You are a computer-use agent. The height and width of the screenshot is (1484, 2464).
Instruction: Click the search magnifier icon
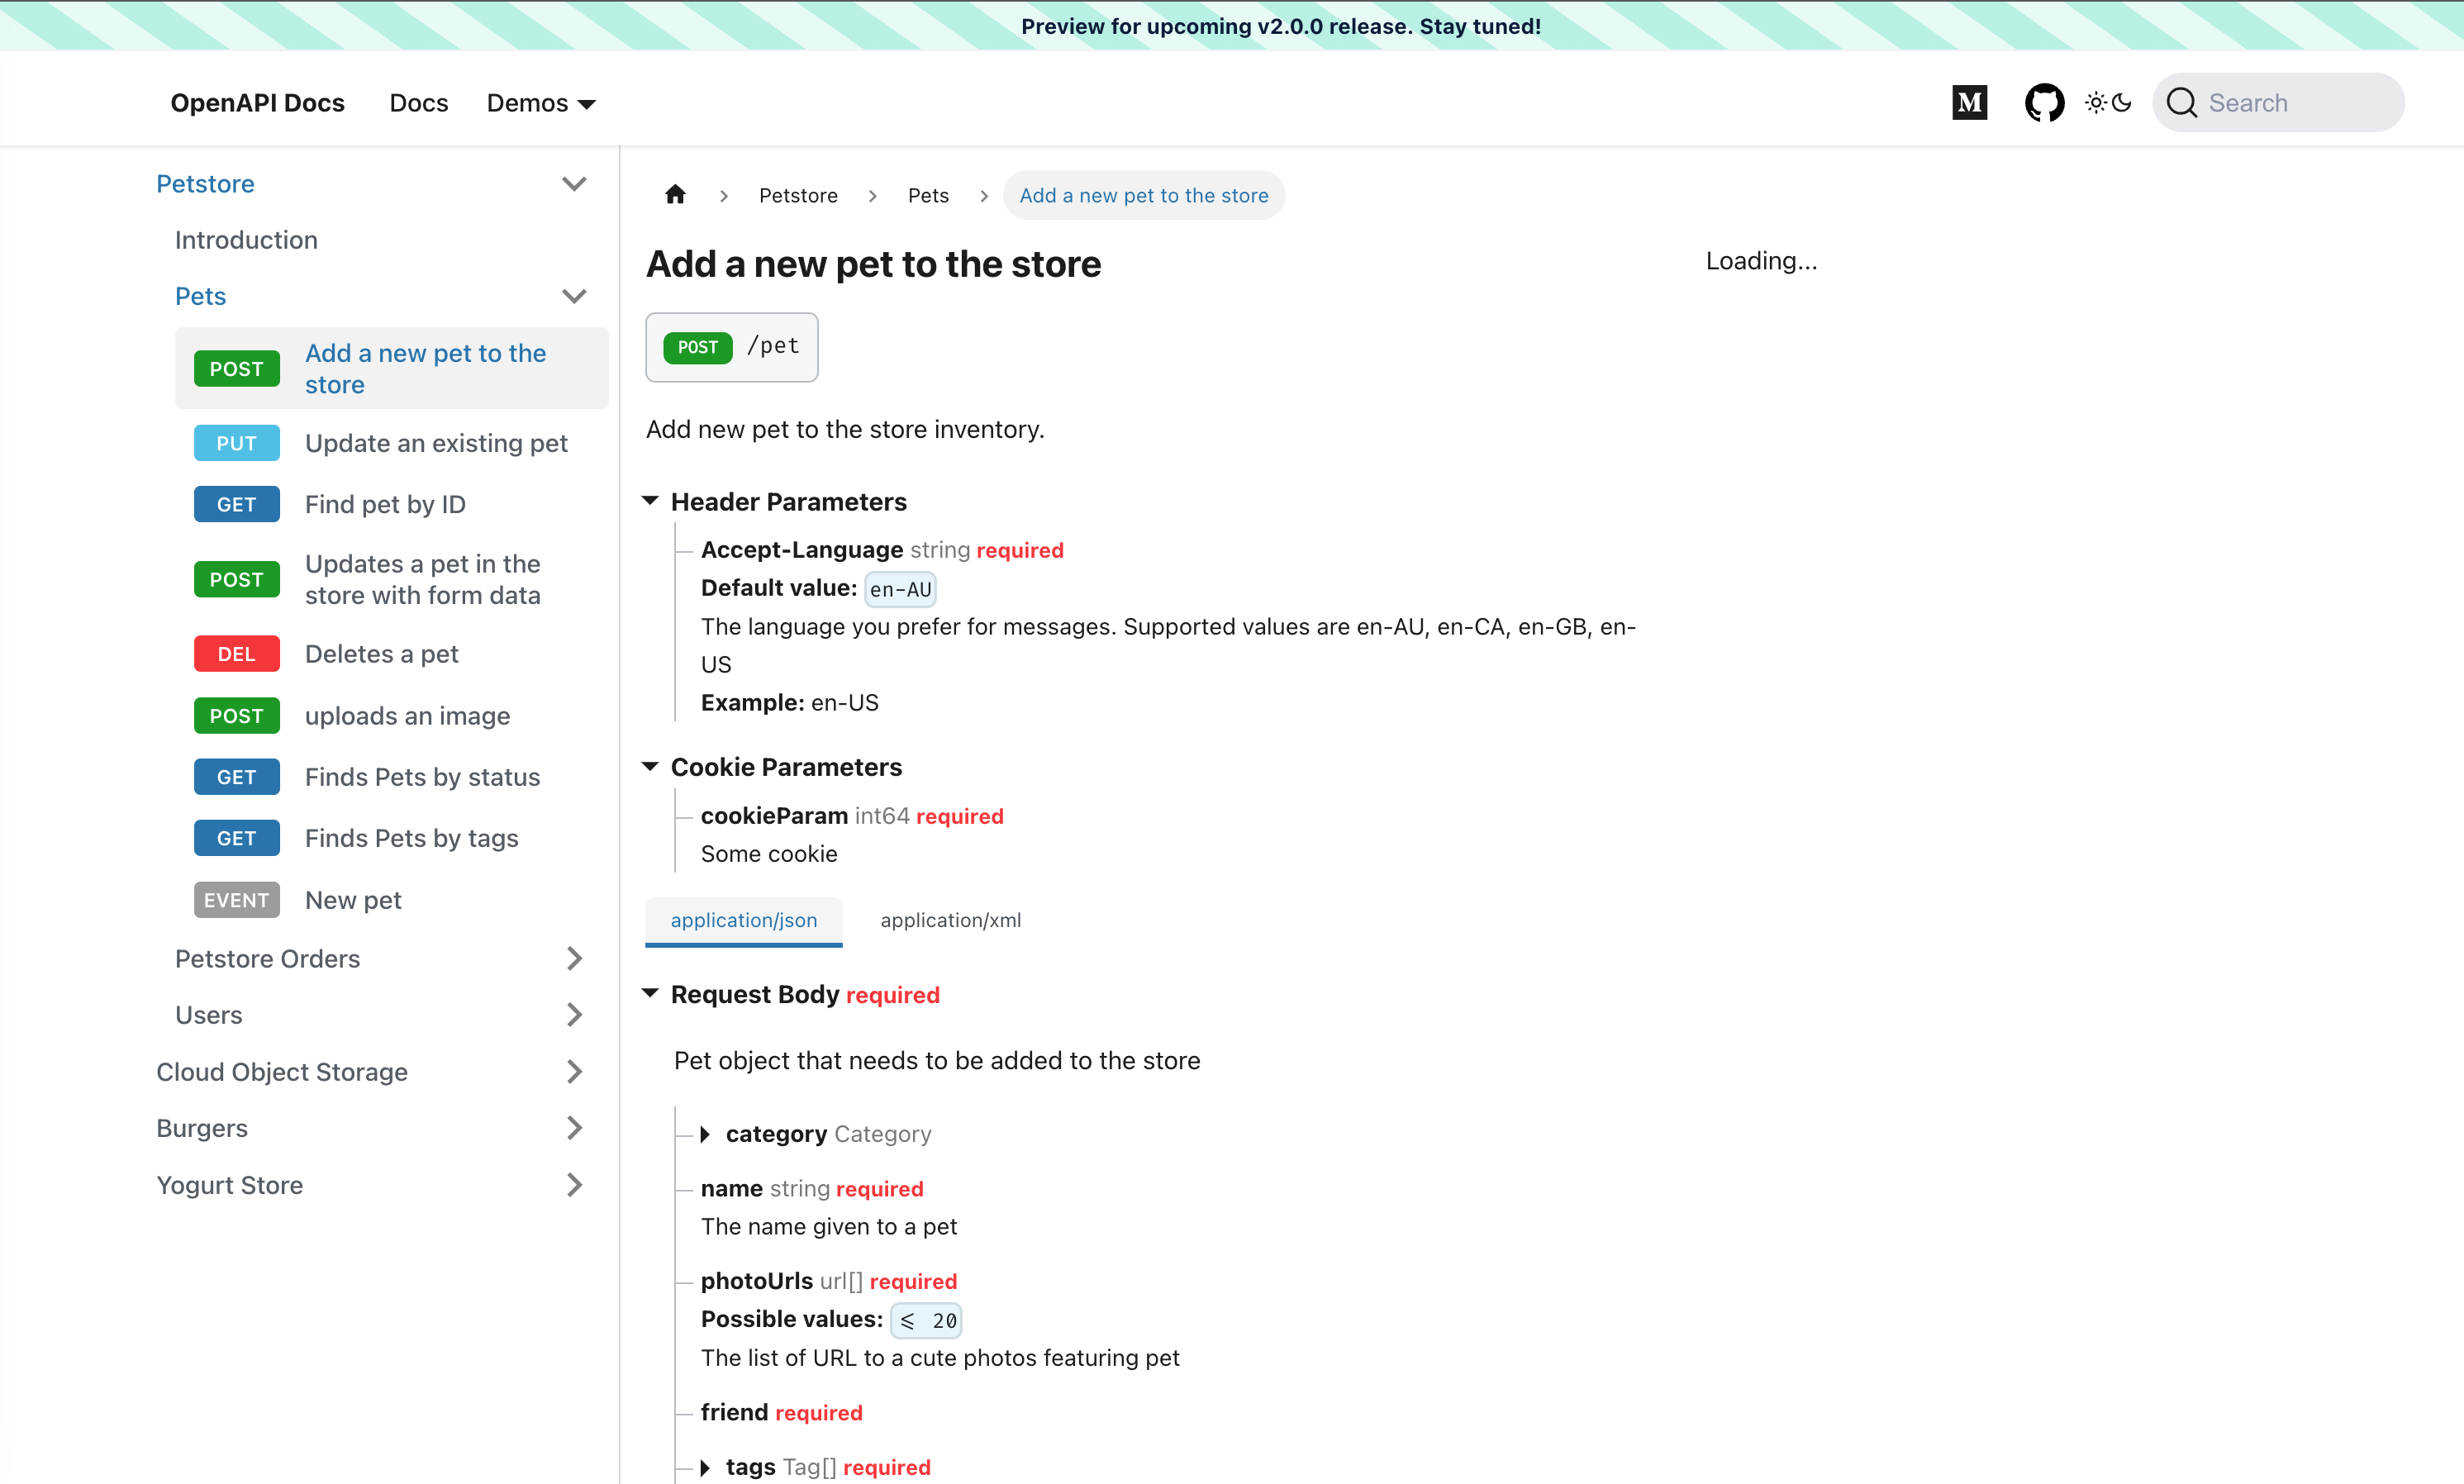2181,103
